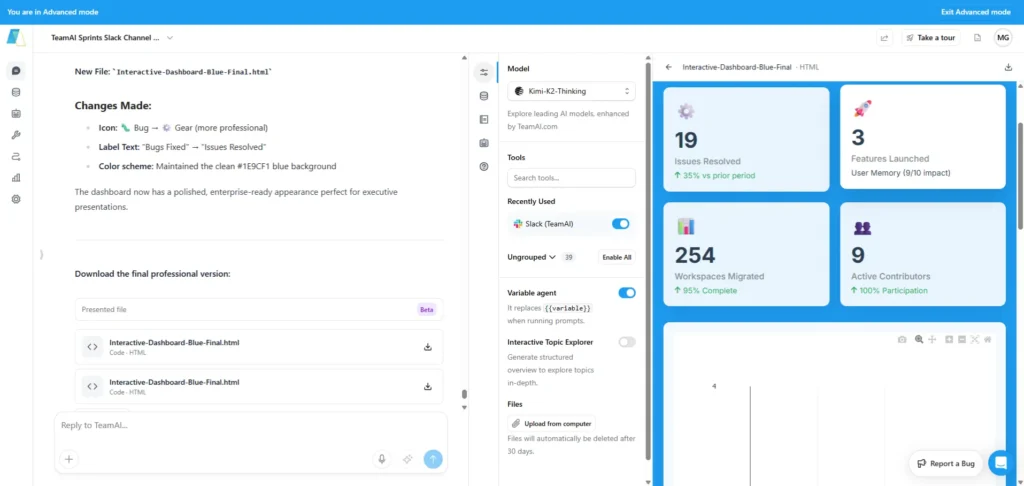Open the workflow route icon in left sidebar
This screenshot has width=1024, height=486.
click(16, 156)
